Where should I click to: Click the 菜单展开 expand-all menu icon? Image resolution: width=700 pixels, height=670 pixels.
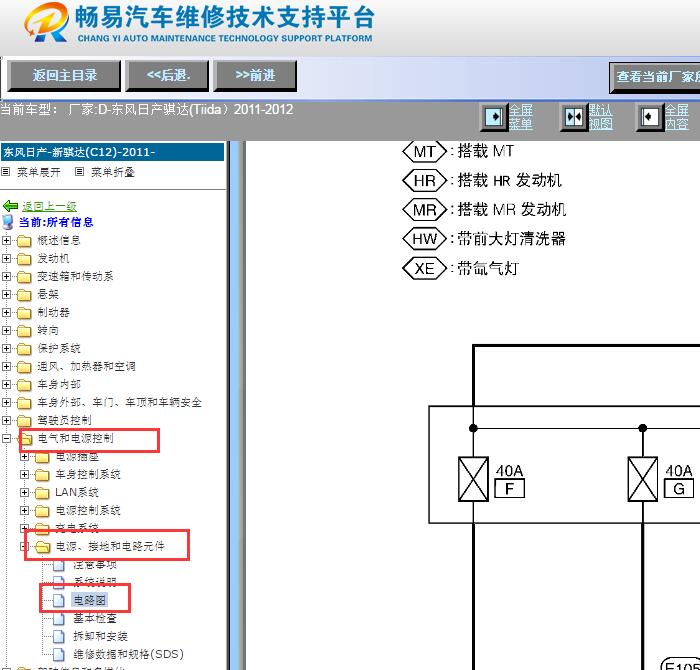pos(5,171)
